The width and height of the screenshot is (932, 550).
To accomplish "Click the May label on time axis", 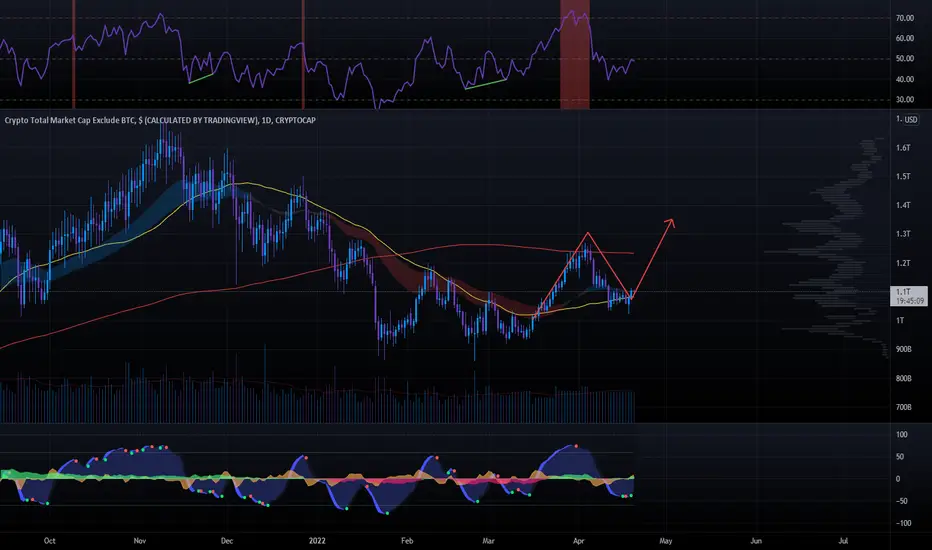I will pyautogui.click(x=666, y=540).
